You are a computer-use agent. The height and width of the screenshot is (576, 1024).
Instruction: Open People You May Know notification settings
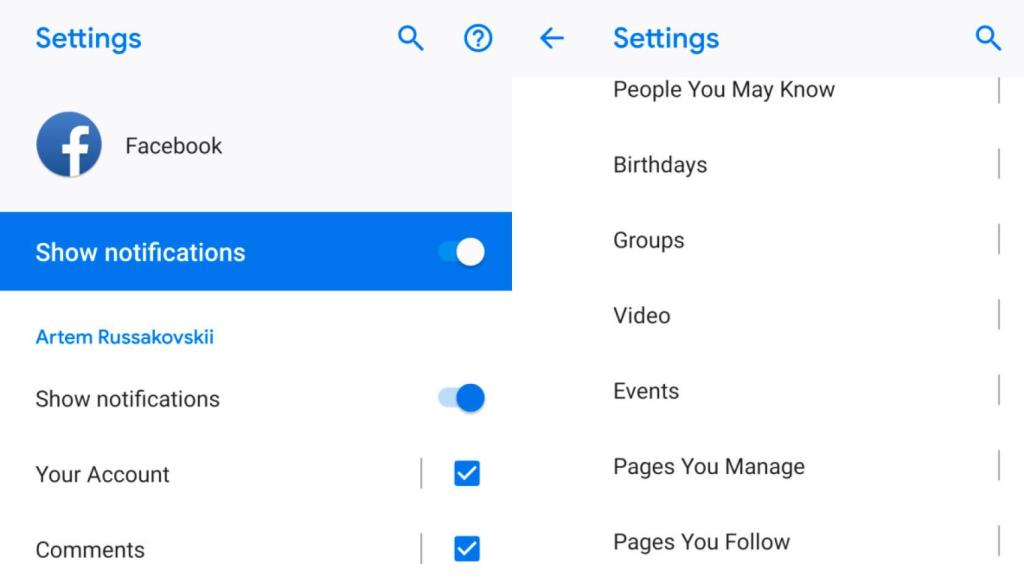[x=724, y=89]
